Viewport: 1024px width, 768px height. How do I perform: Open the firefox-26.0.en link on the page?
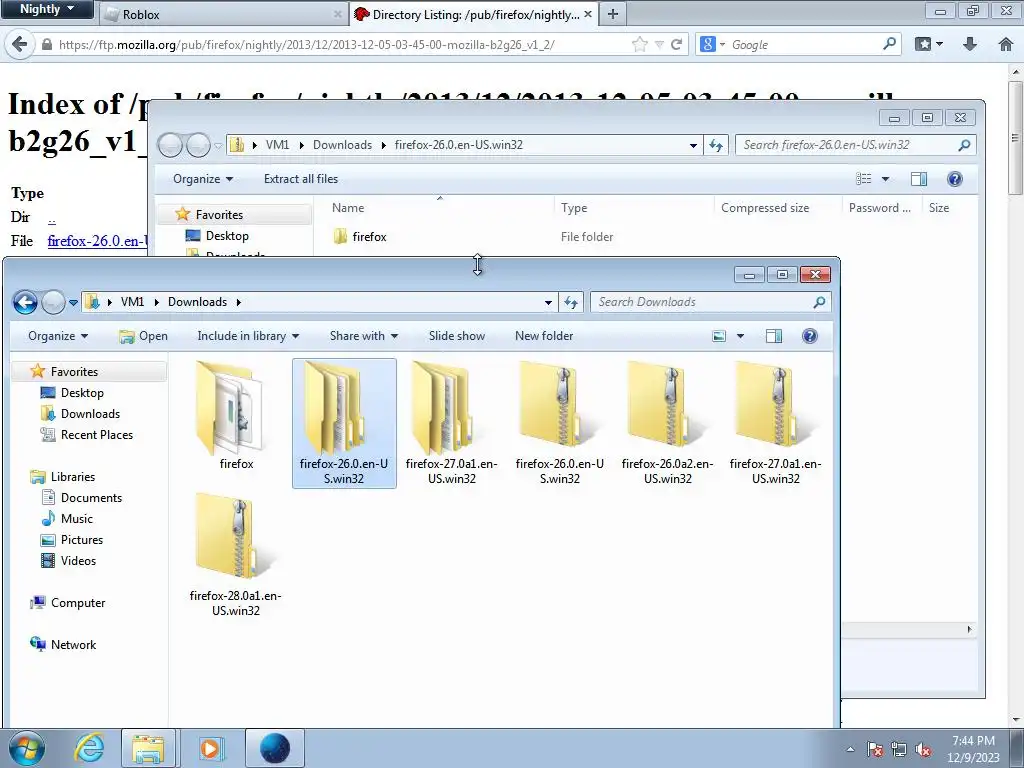pos(97,241)
